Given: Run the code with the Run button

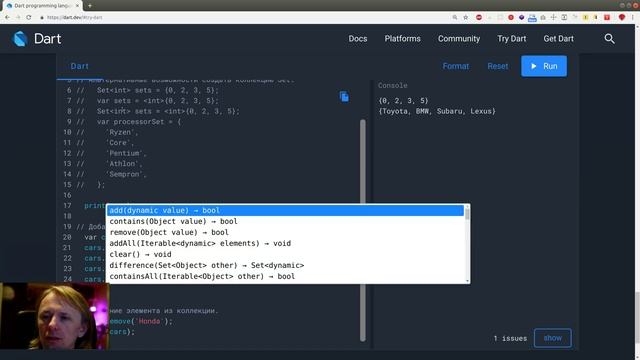Looking at the screenshot, I should click(x=544, y=66).
